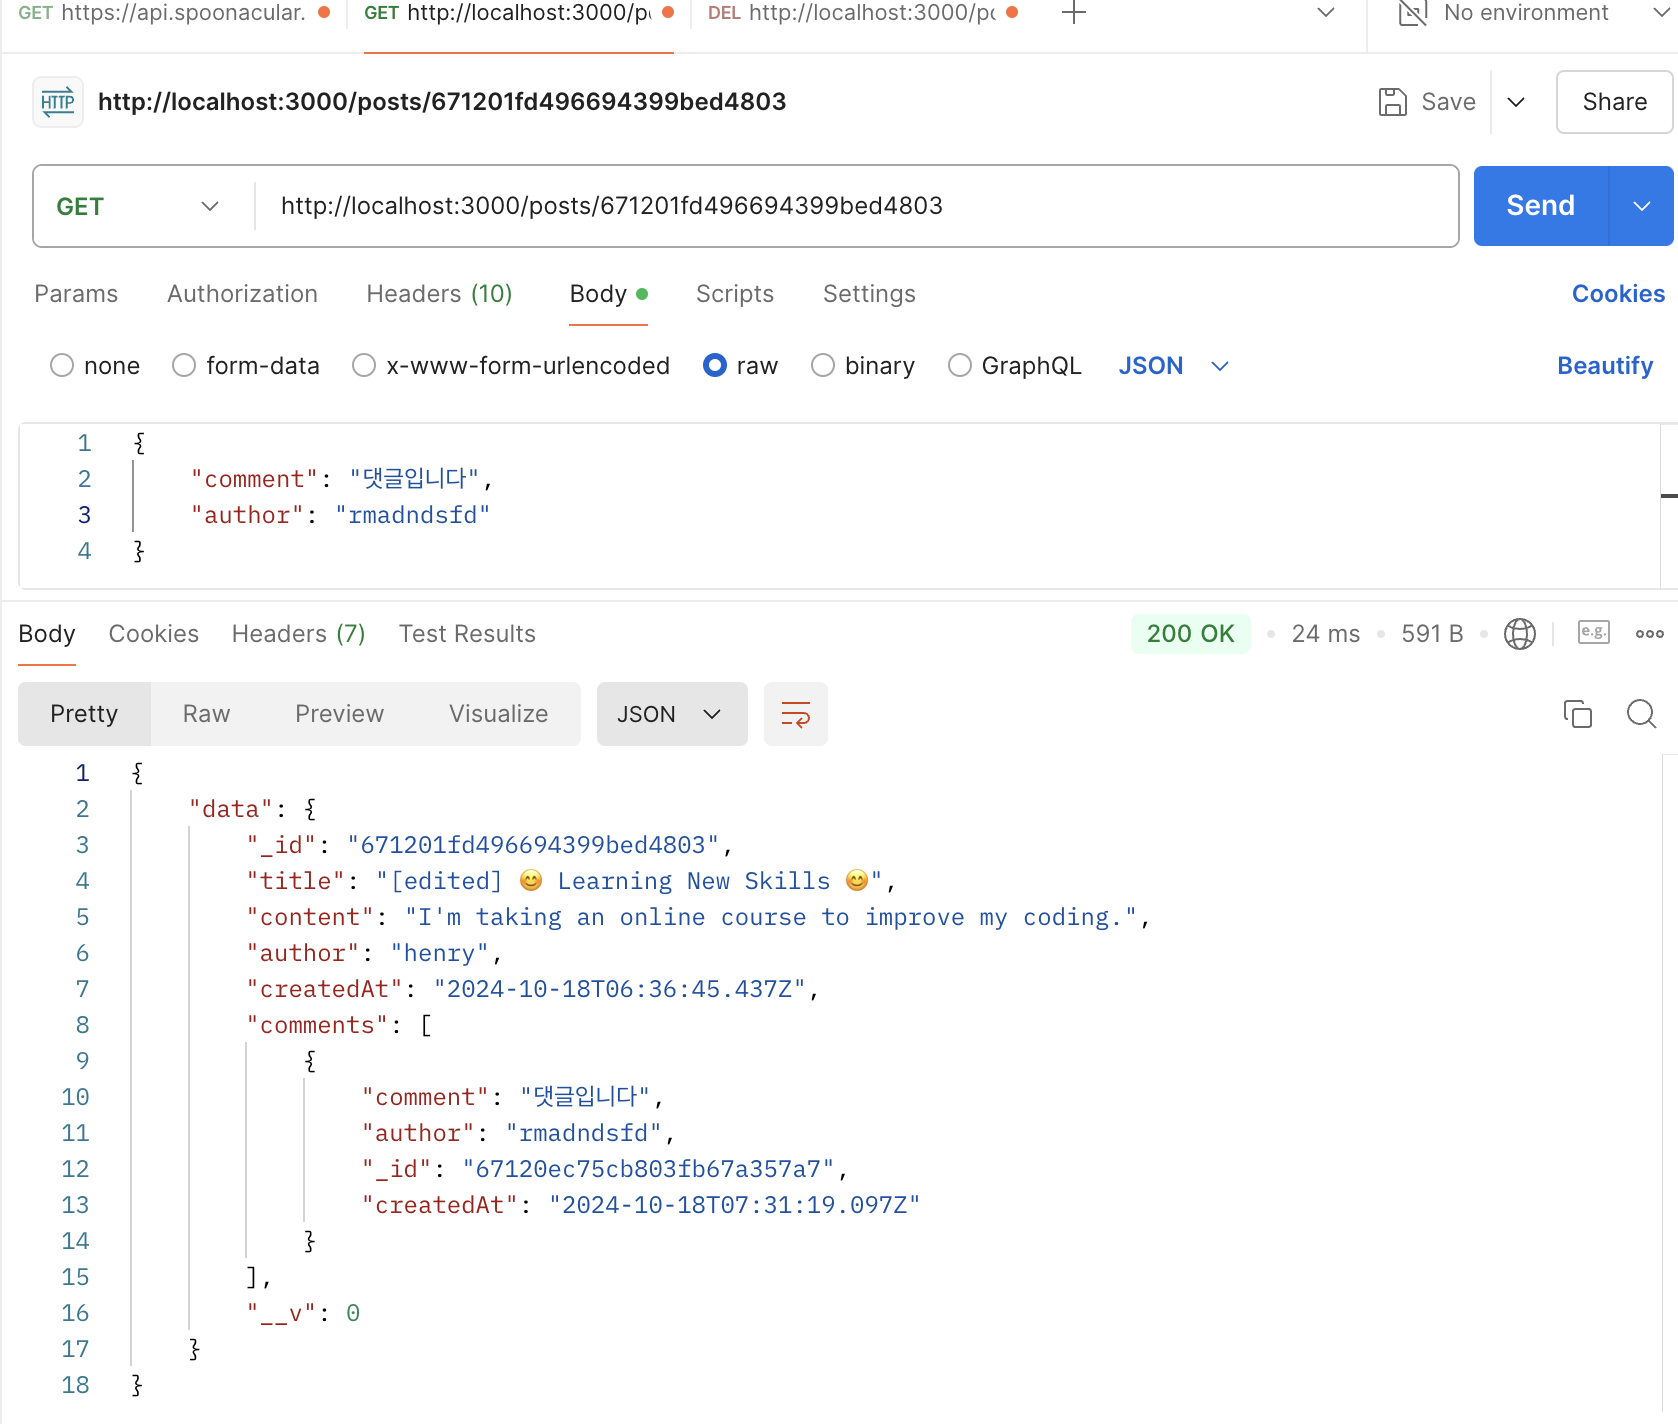Click the 200 OK status badge

click(x=1190, y=634)
